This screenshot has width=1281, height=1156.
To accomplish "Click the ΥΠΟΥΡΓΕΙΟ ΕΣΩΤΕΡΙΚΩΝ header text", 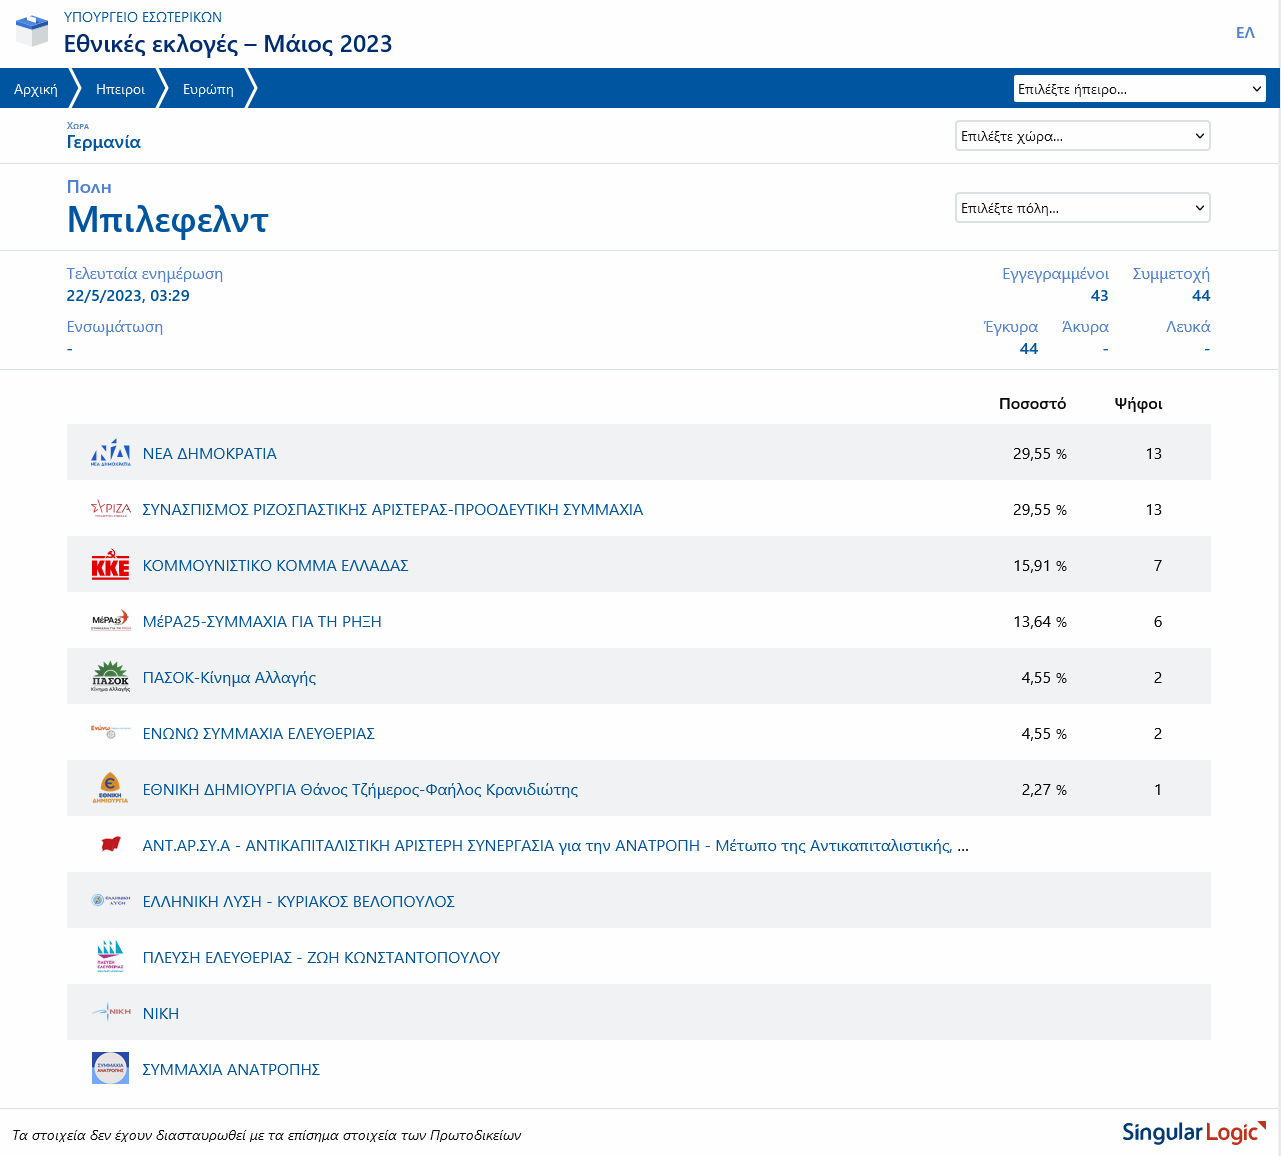I will point(143,17).
